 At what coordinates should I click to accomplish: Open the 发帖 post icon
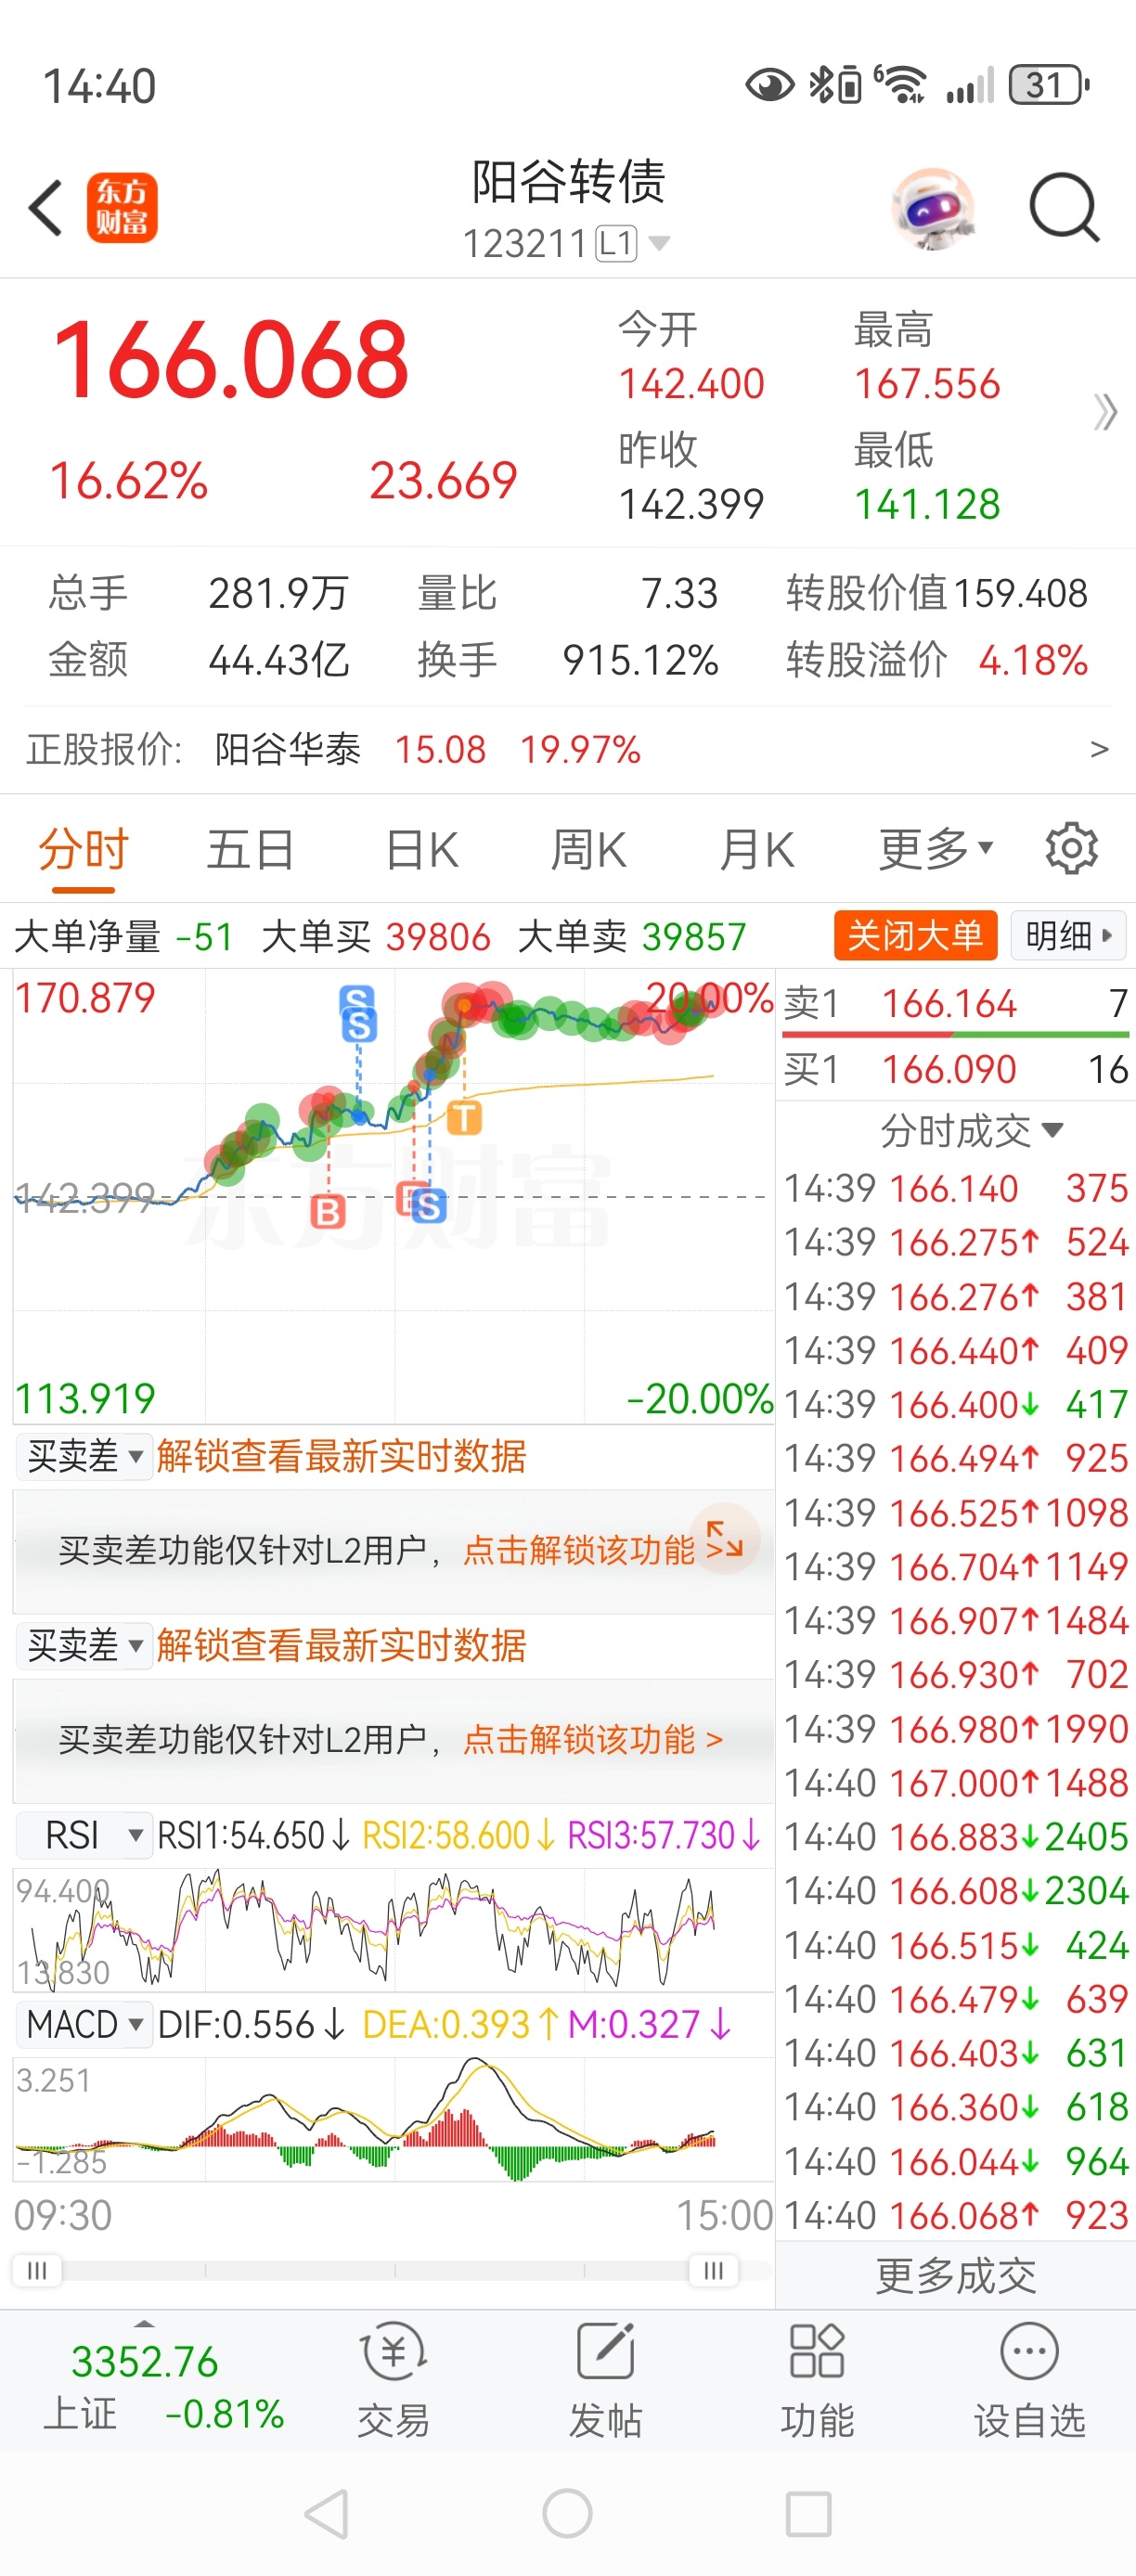[605, 2381]
